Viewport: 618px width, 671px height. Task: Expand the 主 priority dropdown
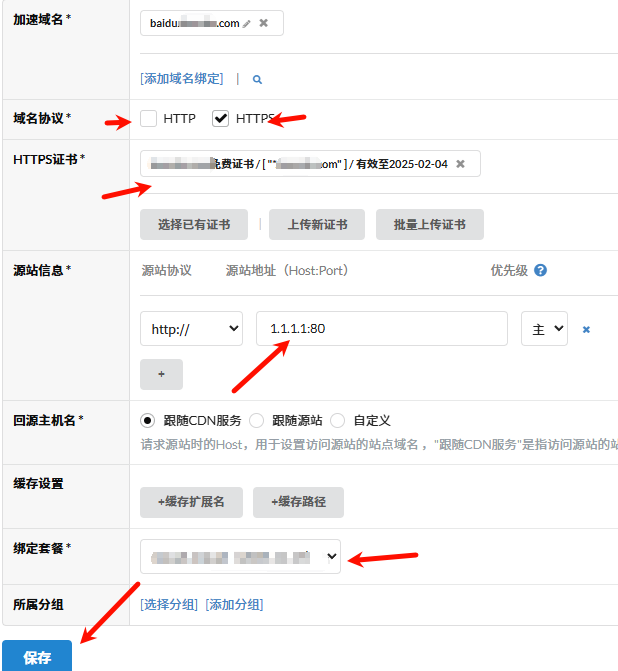(544, 328)
